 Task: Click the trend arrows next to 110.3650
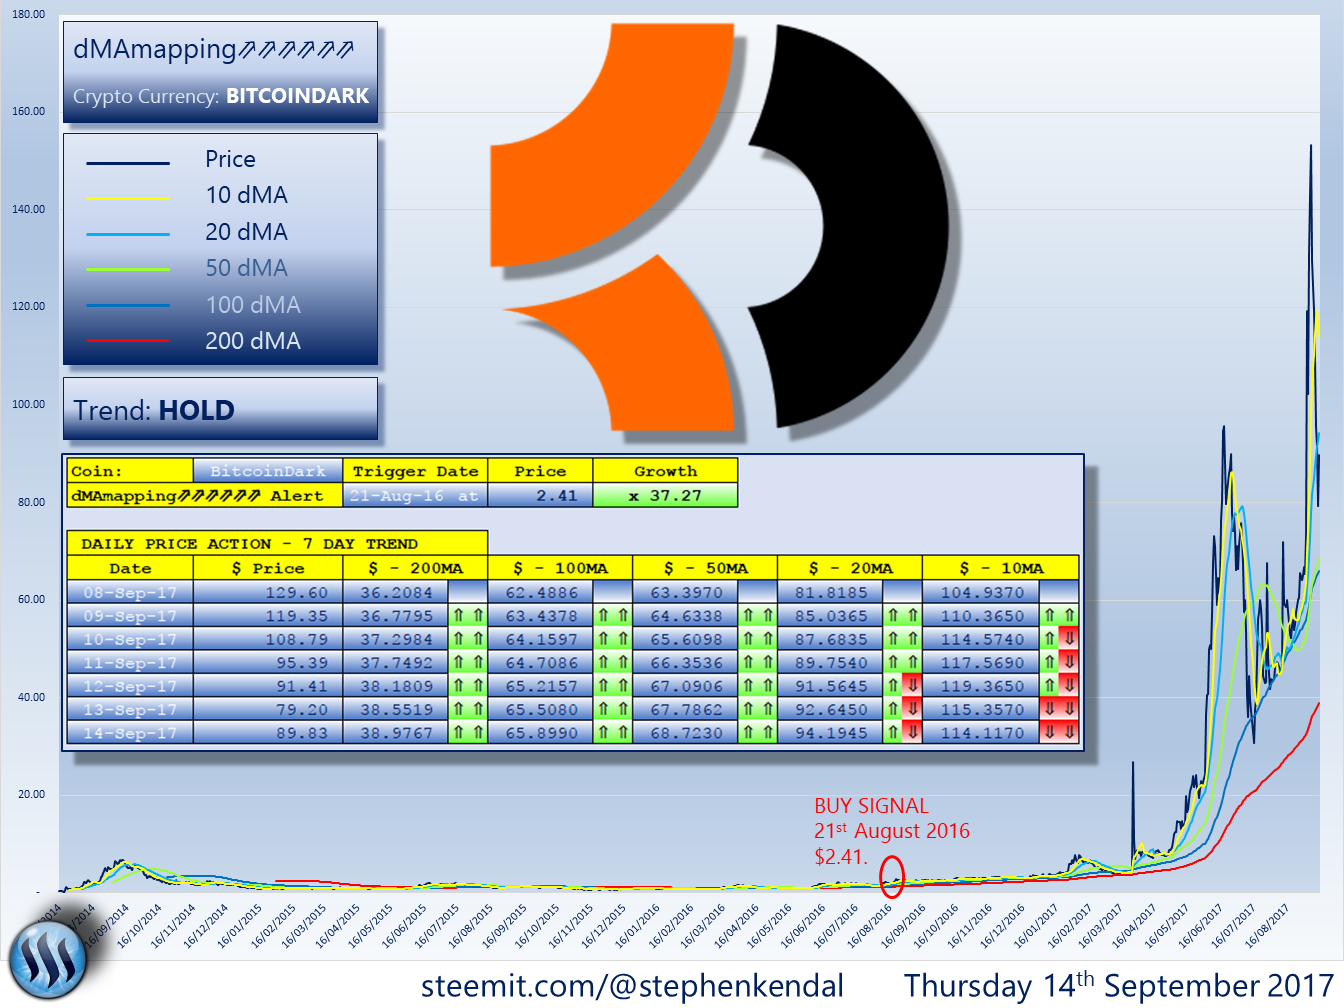click(x=1059, y=616)
